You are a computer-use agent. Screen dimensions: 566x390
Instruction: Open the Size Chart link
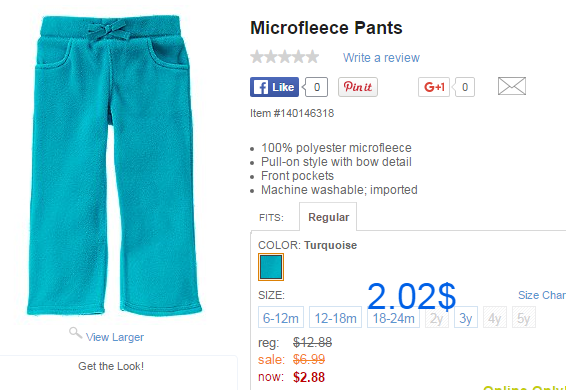[542, 295]
